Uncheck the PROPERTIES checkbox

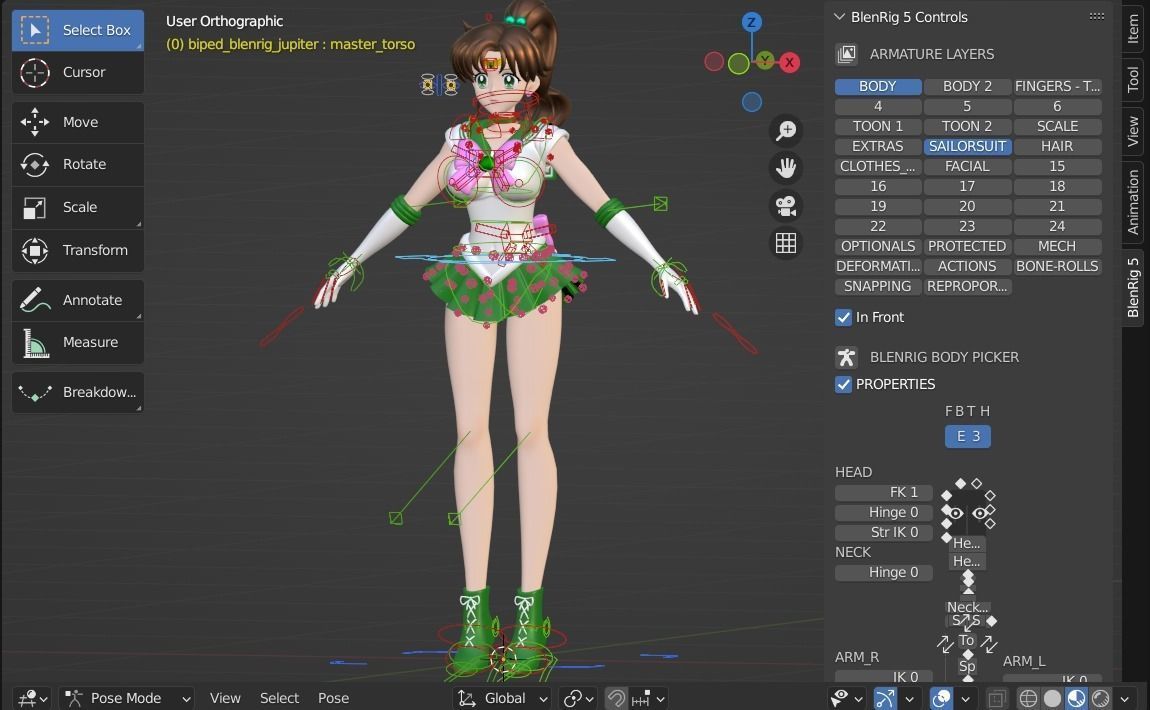coord(843,384)
